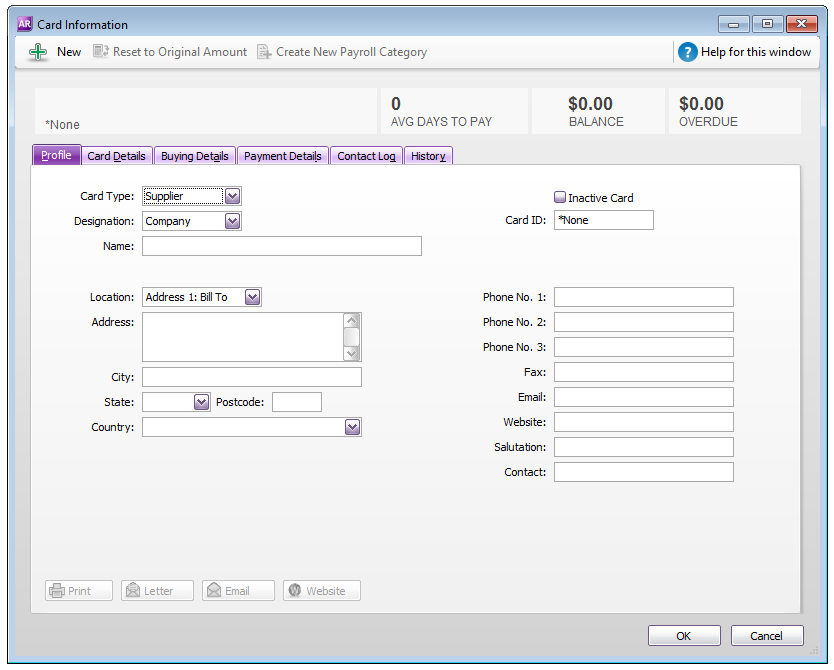Expand the Location address dropdown
This screenshot has width=834, height=670.
coord(252,297)
